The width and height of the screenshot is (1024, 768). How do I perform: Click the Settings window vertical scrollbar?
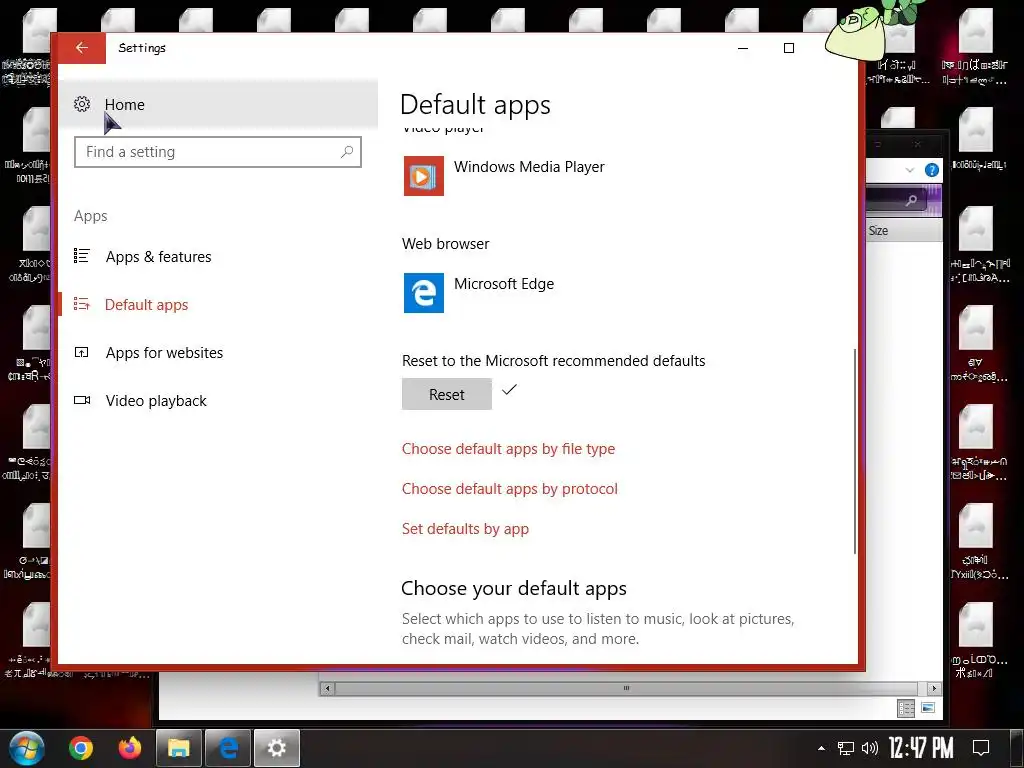tap(854, 451)
